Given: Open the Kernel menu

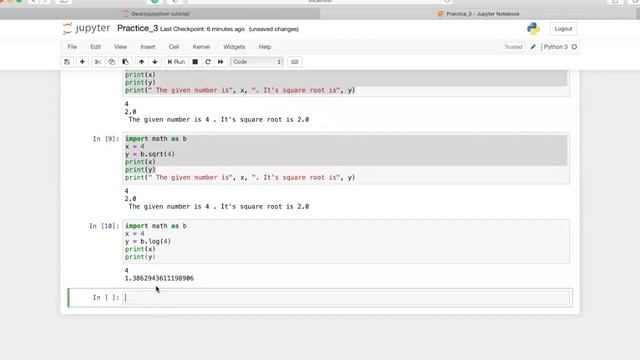Looking at the screenshot, I should tap(201, 47).
